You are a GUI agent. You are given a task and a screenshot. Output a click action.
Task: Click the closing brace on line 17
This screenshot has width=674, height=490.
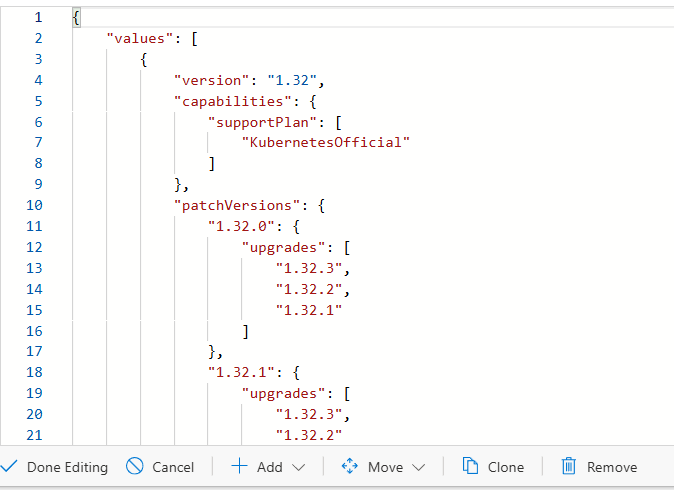click(x=212, y=352)
